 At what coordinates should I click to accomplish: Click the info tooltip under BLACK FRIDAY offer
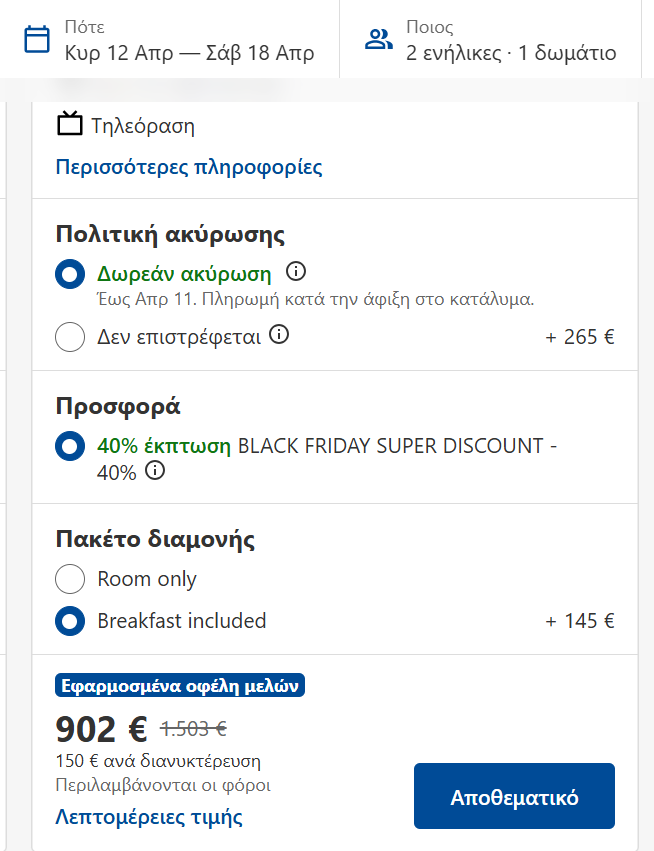(x=156, y=472)
